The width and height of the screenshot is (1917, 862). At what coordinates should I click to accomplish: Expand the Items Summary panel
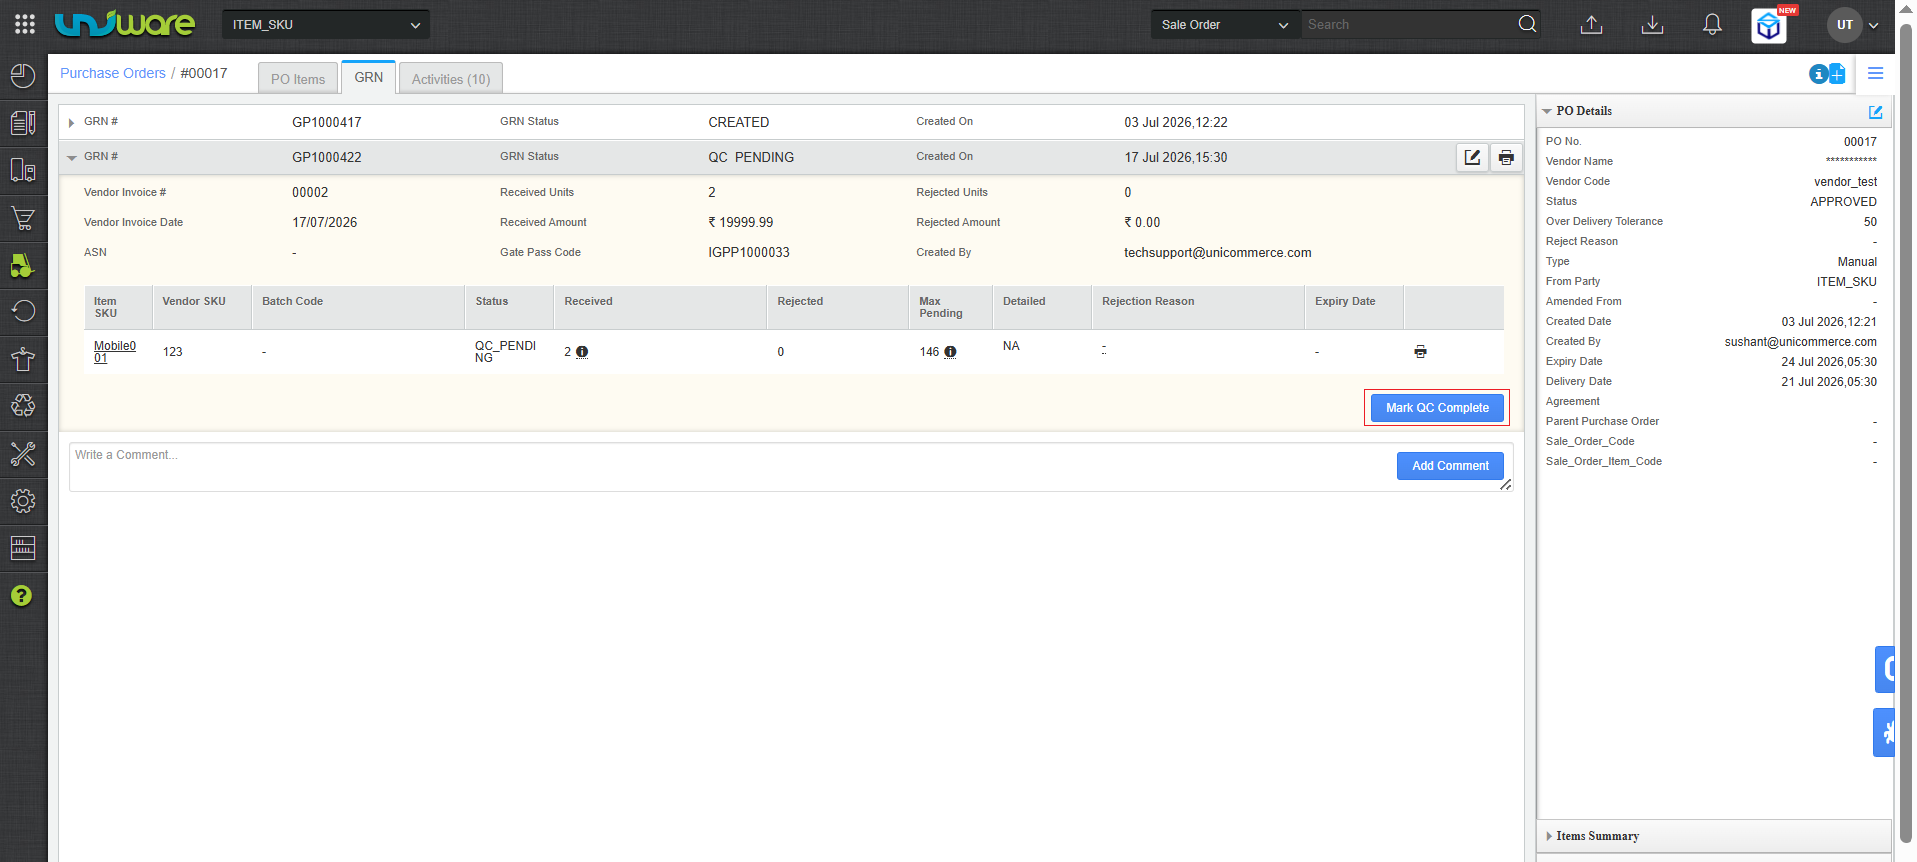(1549, 836)
